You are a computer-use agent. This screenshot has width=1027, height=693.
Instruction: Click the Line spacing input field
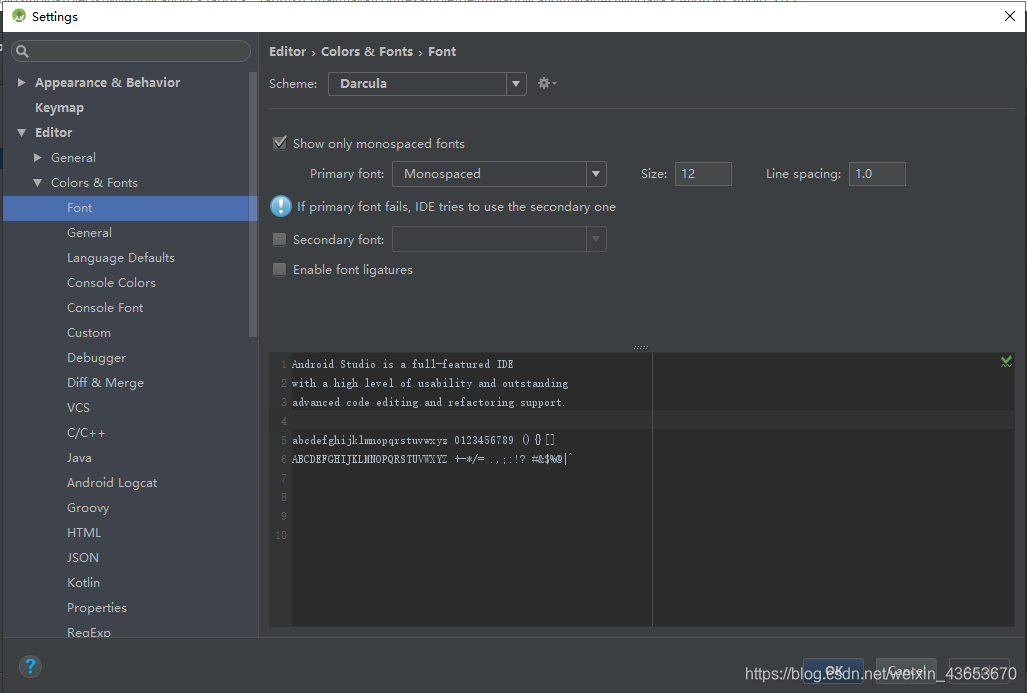point(877,174)
